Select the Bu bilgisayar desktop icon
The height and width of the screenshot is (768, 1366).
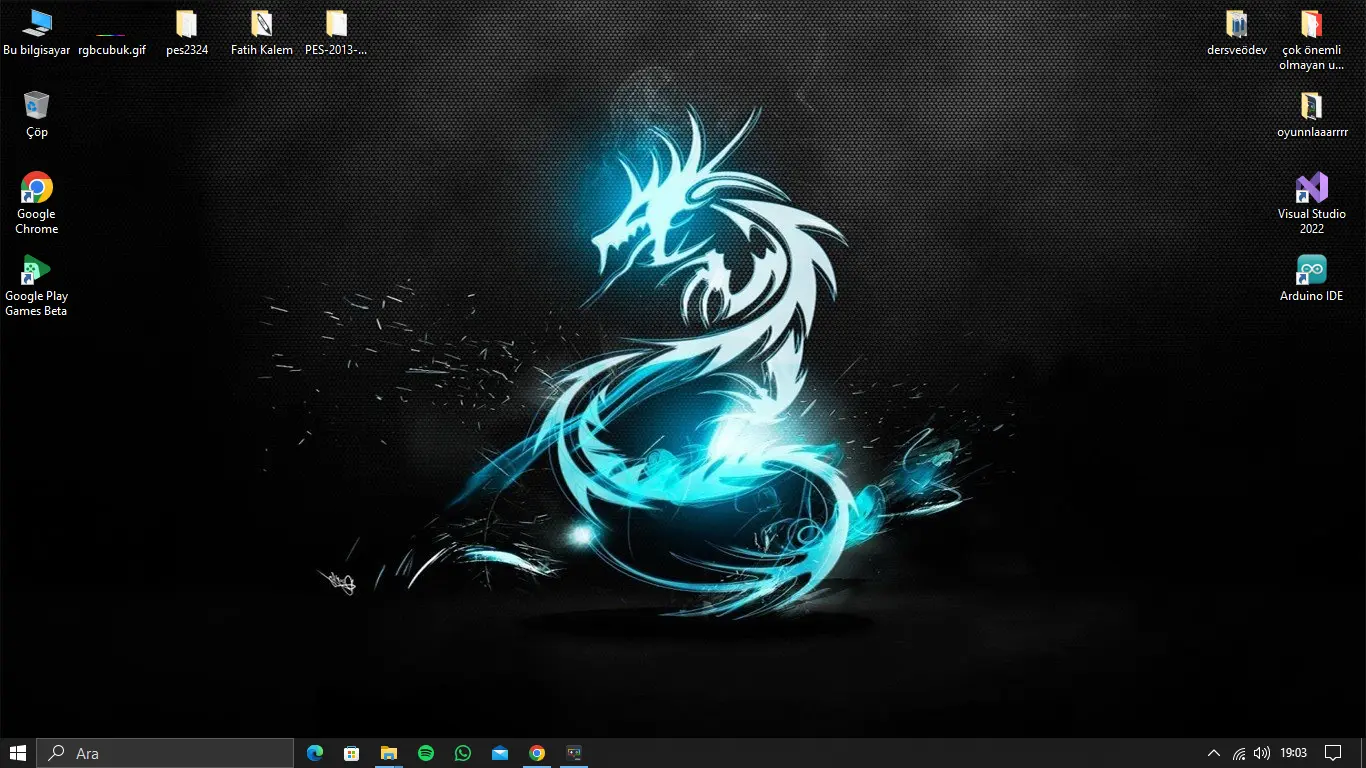click(x=37, y=32)
